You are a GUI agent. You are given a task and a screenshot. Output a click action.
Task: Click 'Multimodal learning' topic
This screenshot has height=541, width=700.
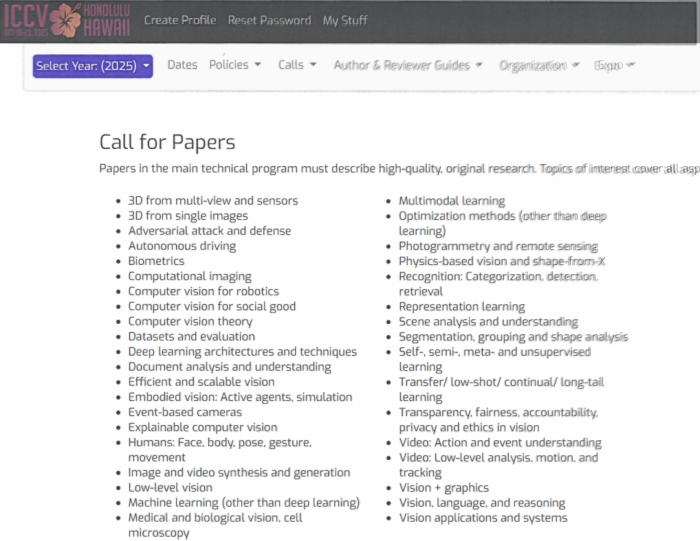click(452, 201)
